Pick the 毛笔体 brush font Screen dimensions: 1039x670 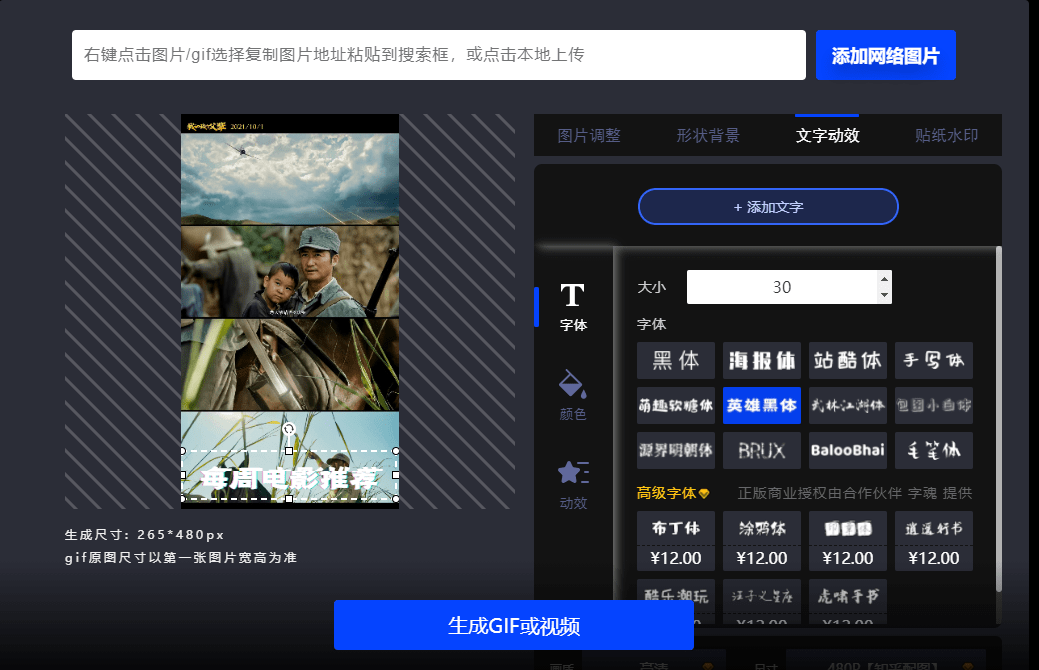933,450
